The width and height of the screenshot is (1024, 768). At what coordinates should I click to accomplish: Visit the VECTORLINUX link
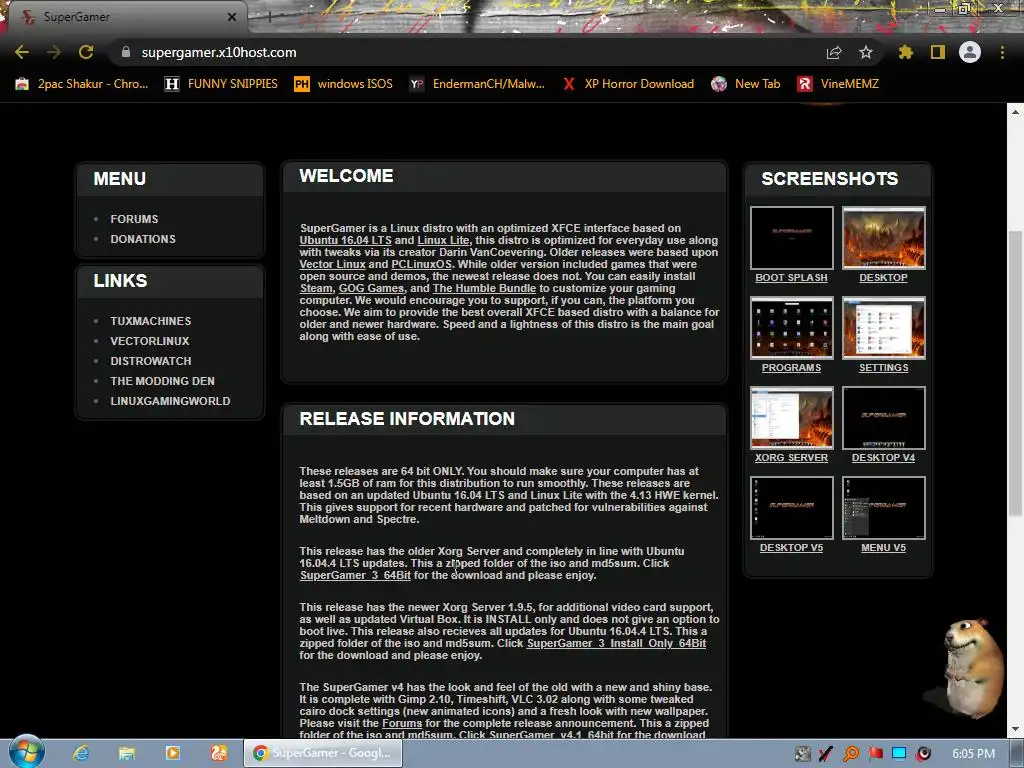click(x=150, y=341)
